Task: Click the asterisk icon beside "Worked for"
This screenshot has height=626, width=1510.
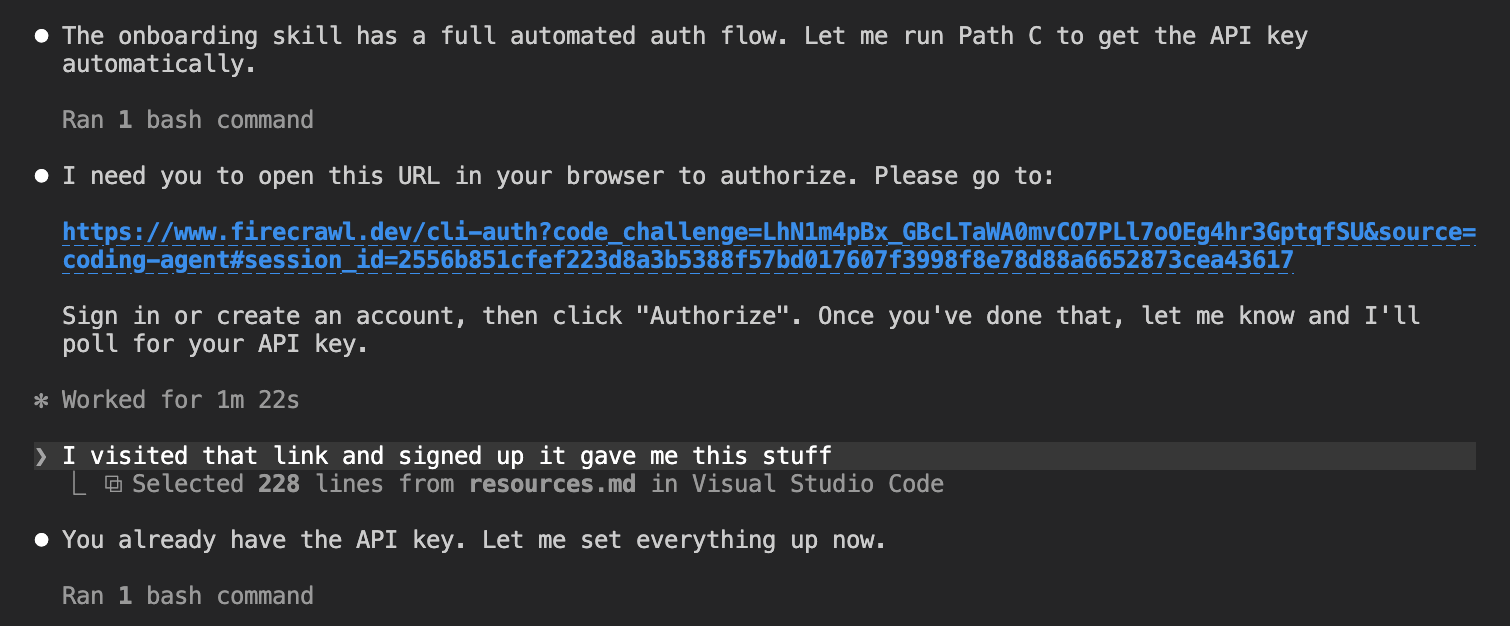Action: tap(41, 401)
